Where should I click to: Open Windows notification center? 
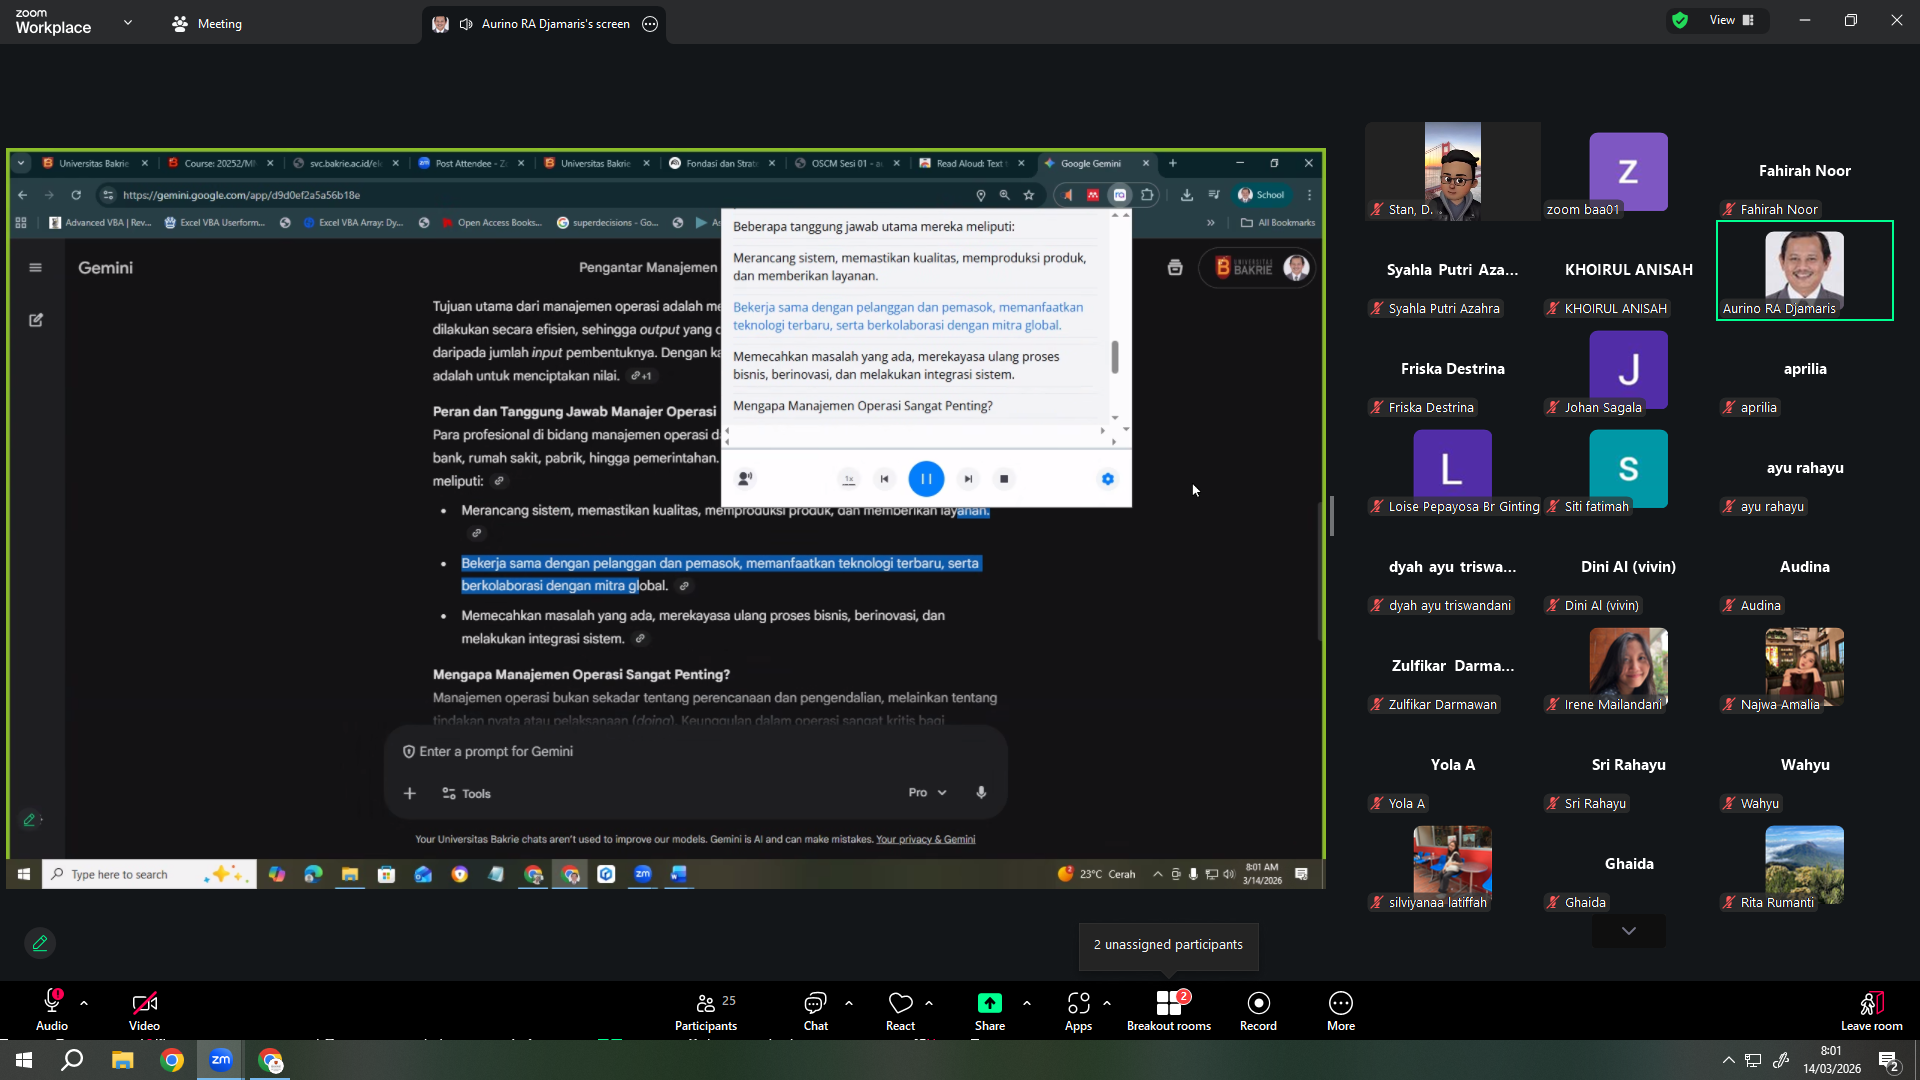pos(1889,1061)
